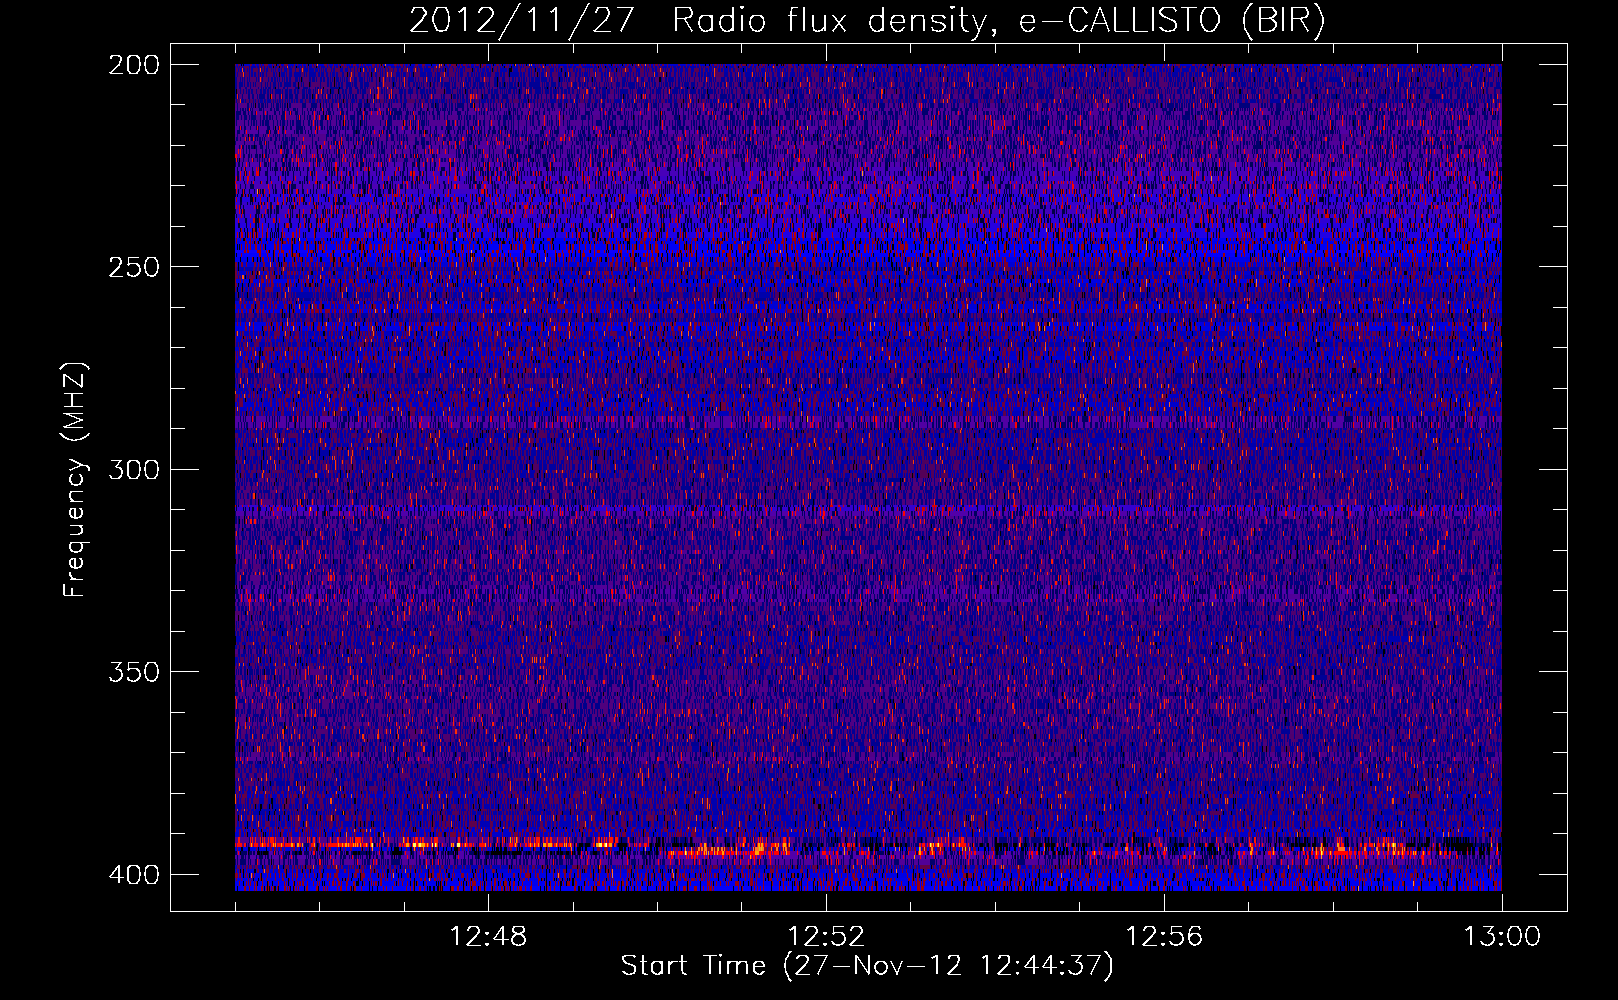Image resolution: width=1618 pixels, height=1000 pixels.
Task: Select the 400 frequency tick label
Action: [133, 874]
